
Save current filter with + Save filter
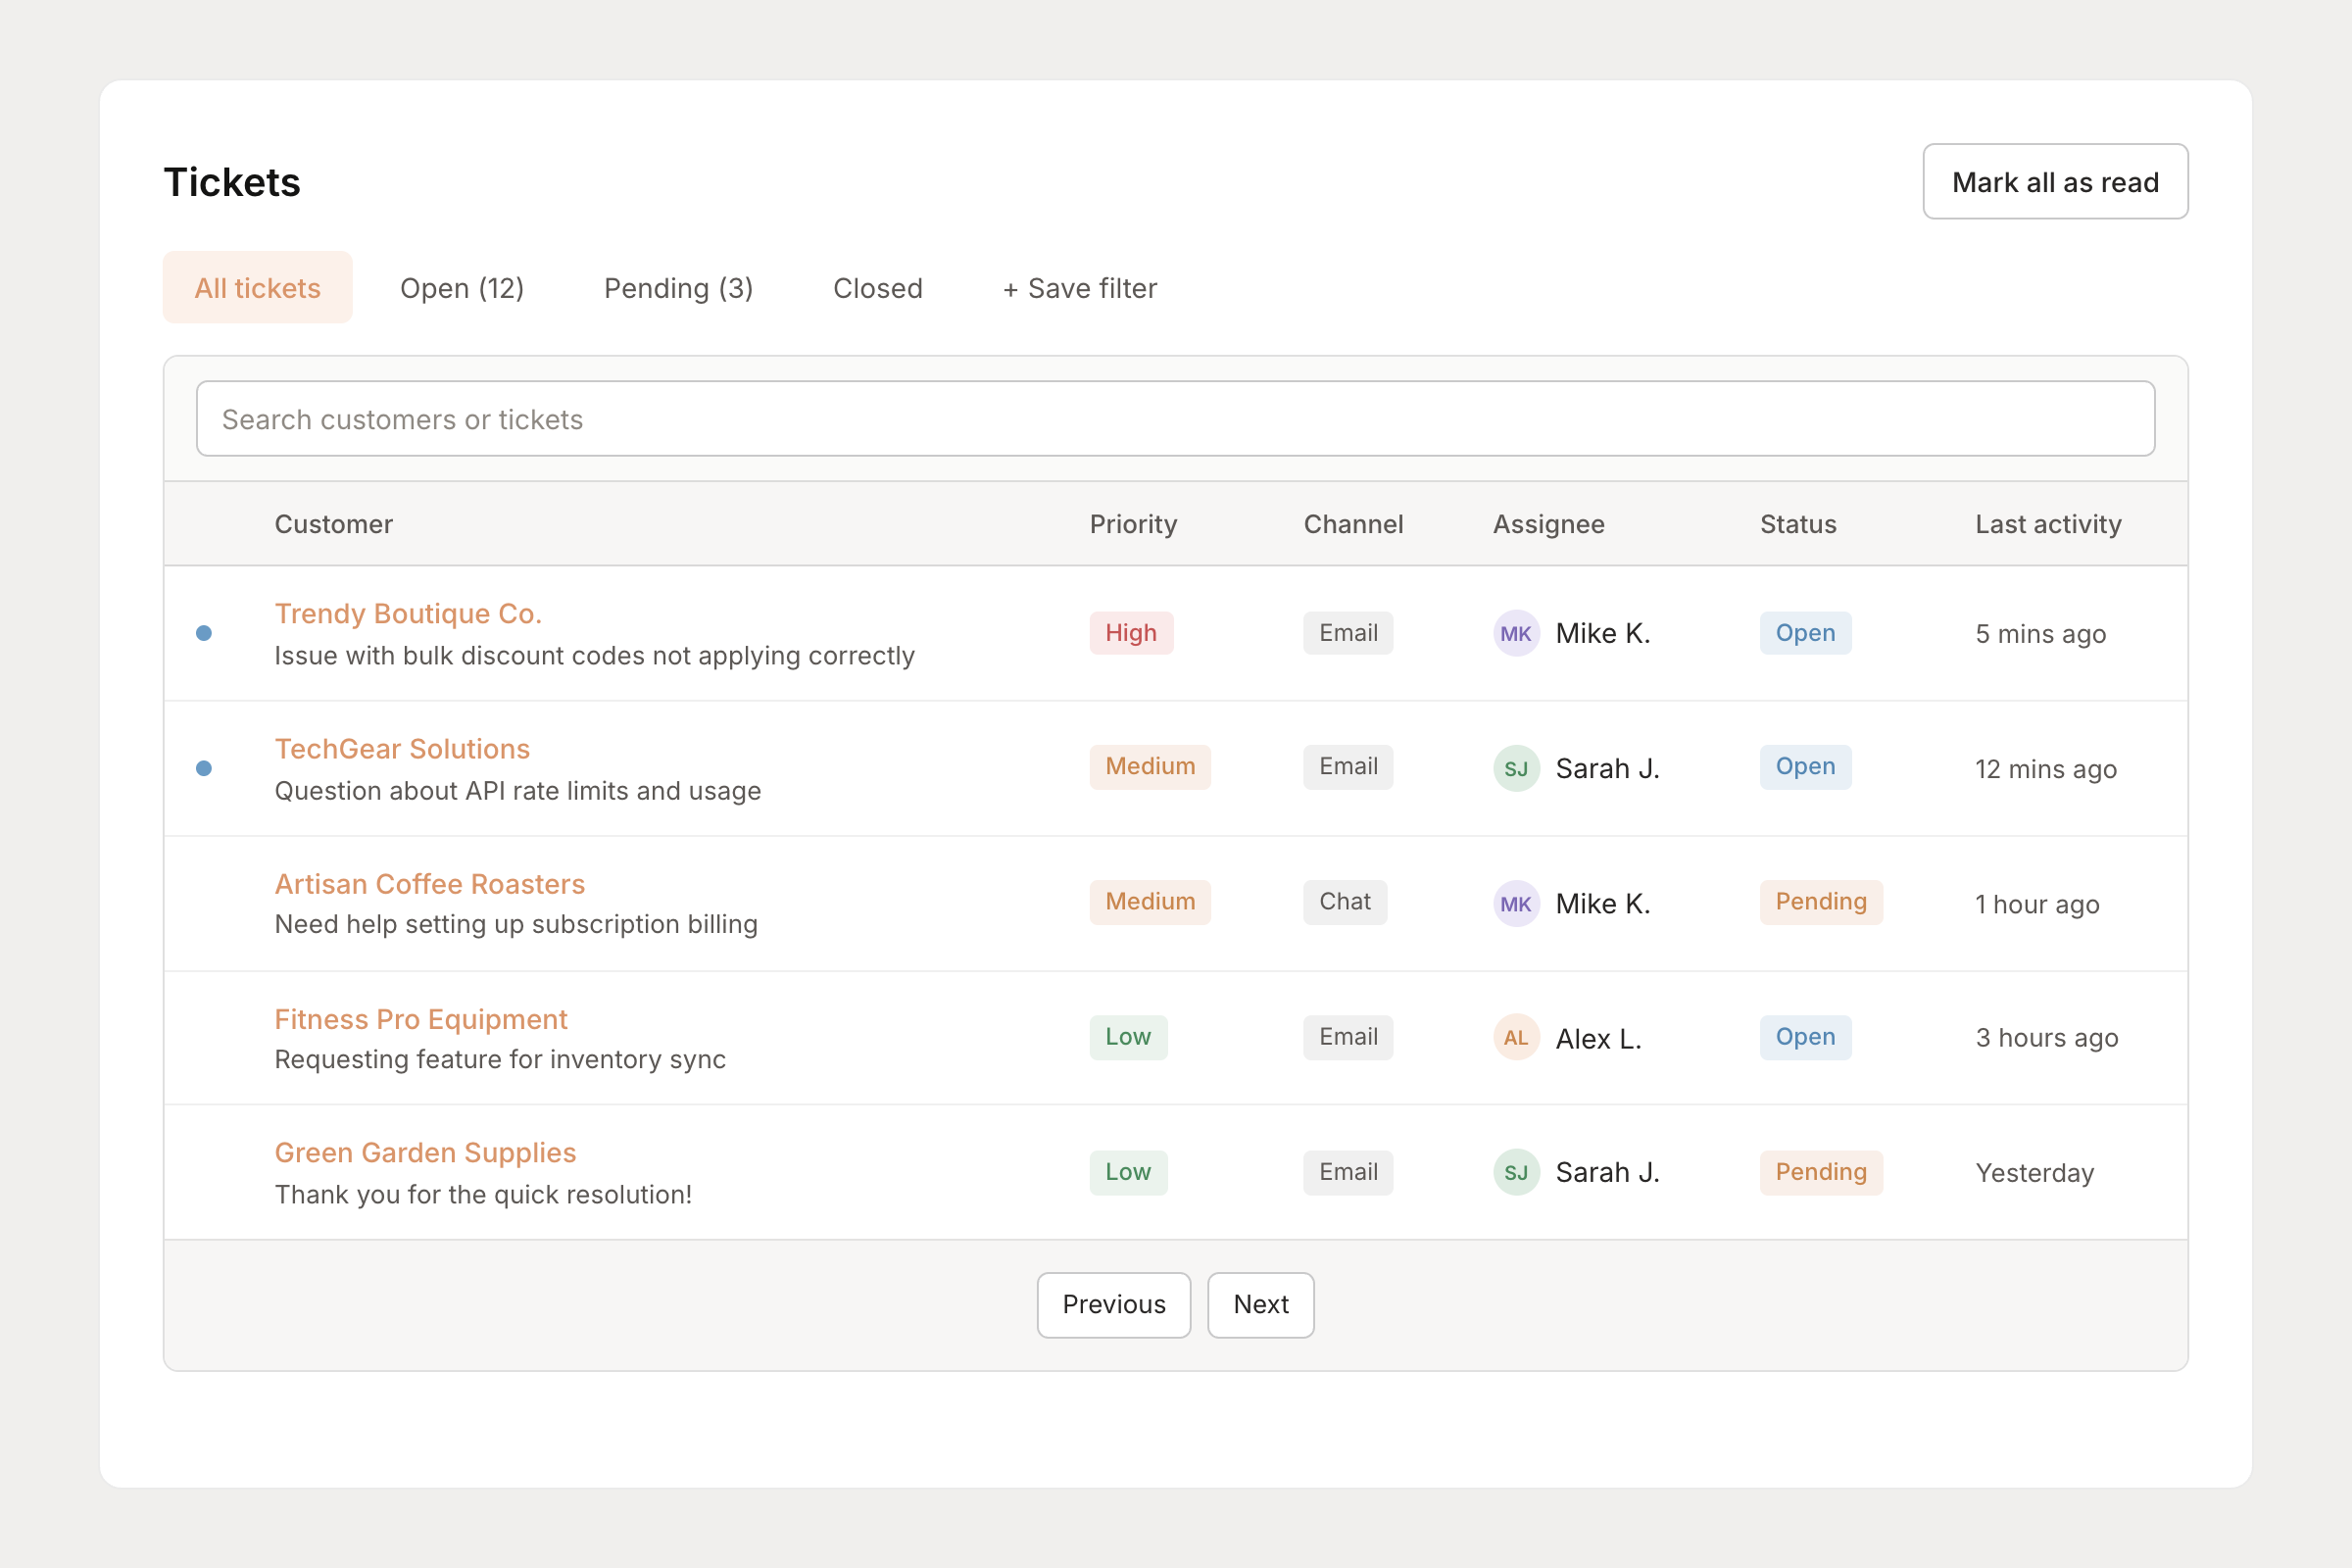click(1078, 288)
